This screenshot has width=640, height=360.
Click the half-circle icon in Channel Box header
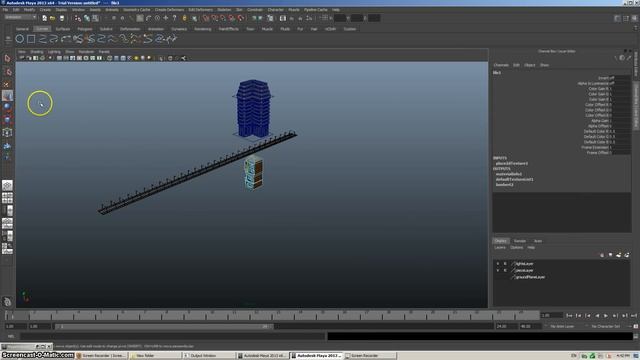[x=622, y=58]
